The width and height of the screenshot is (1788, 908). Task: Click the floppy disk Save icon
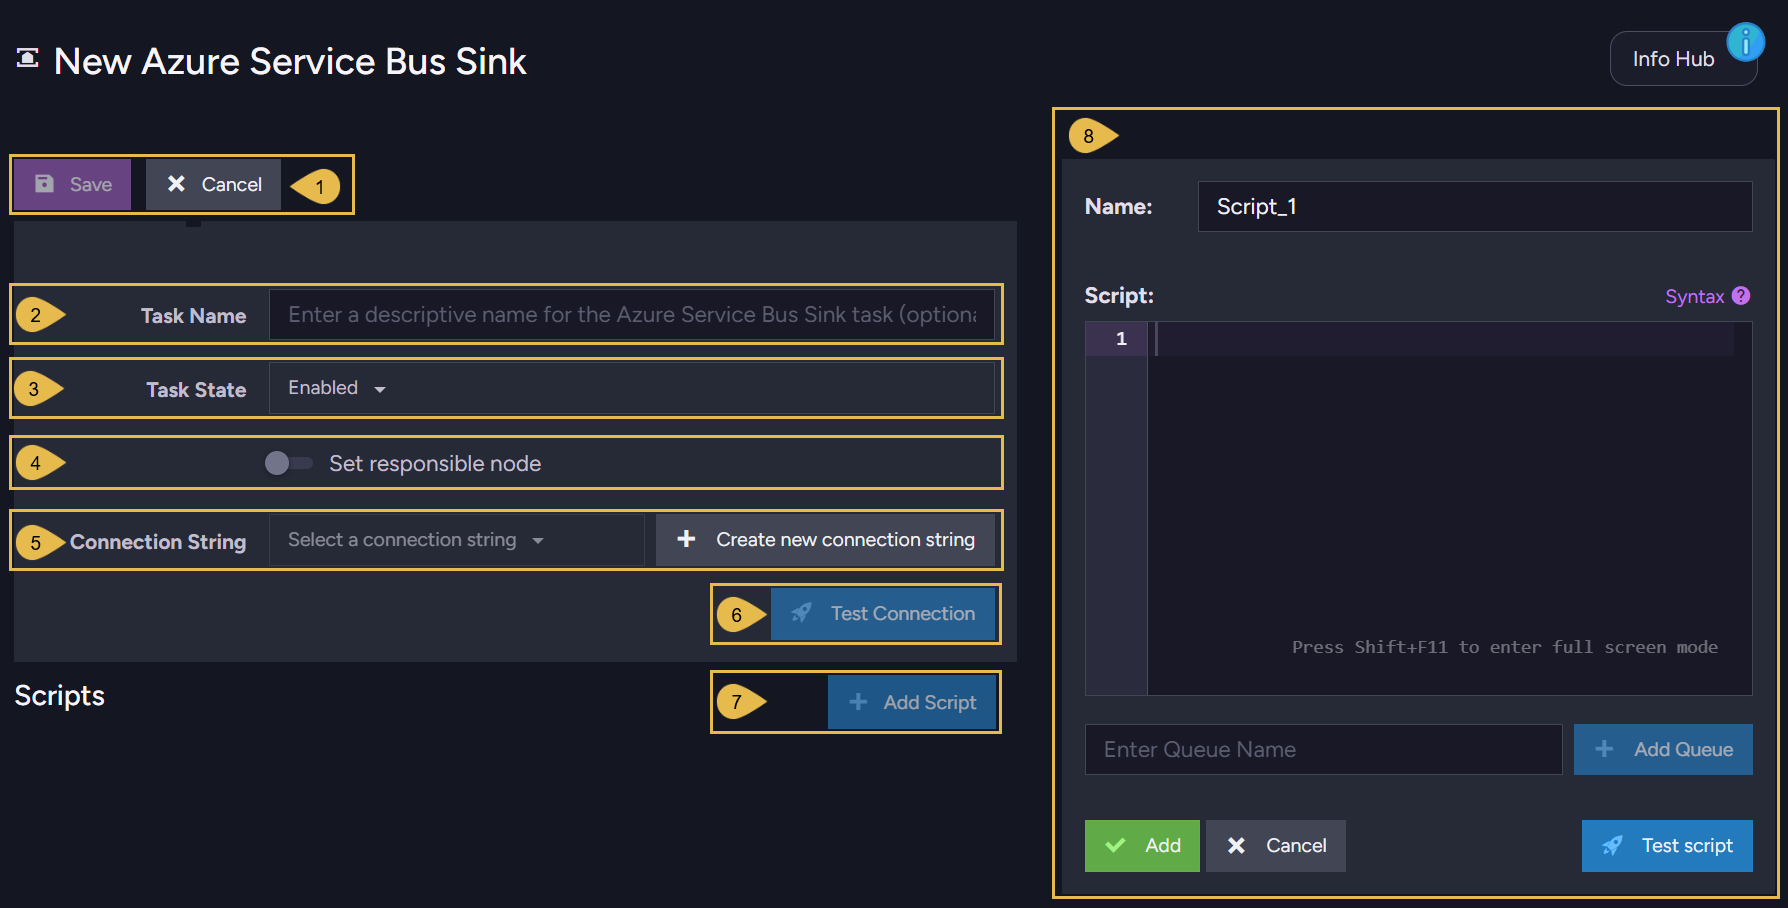45,184
